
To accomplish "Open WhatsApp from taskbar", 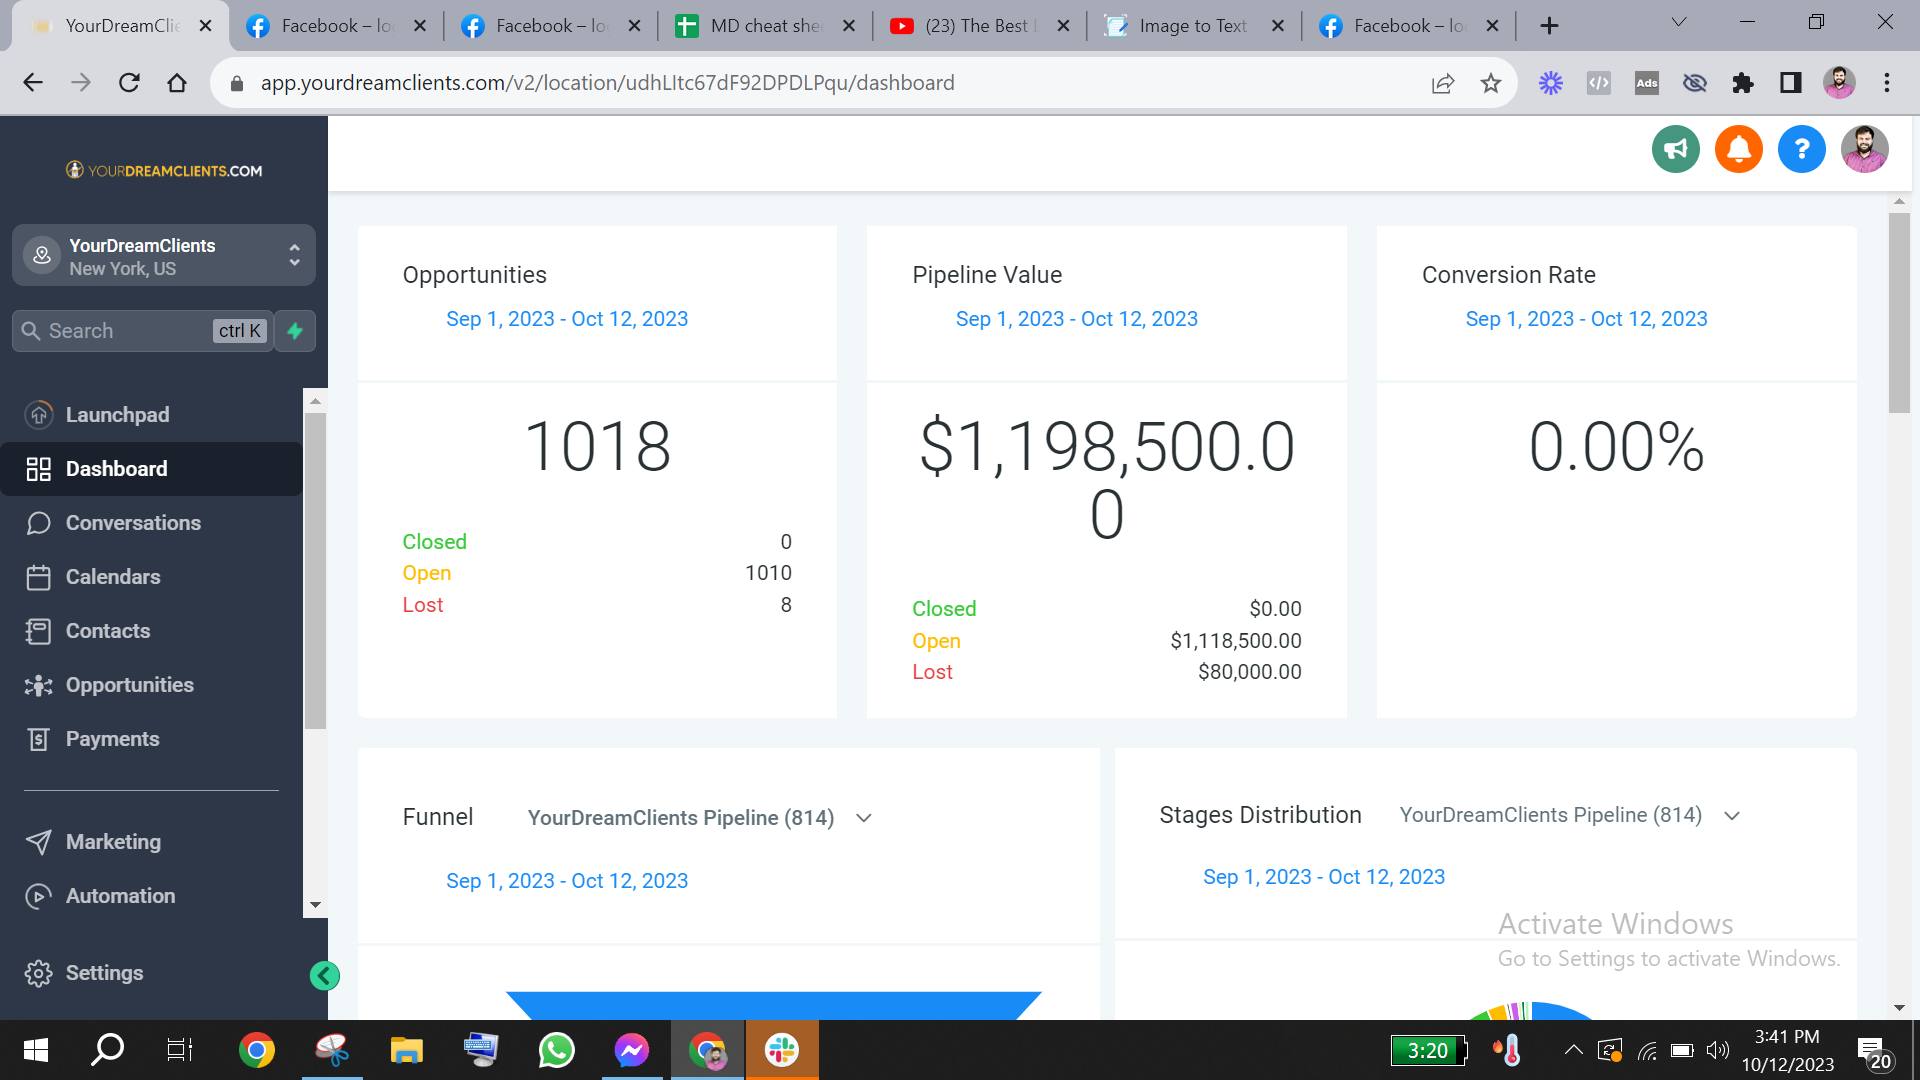I will click(x=556, y=1050).
